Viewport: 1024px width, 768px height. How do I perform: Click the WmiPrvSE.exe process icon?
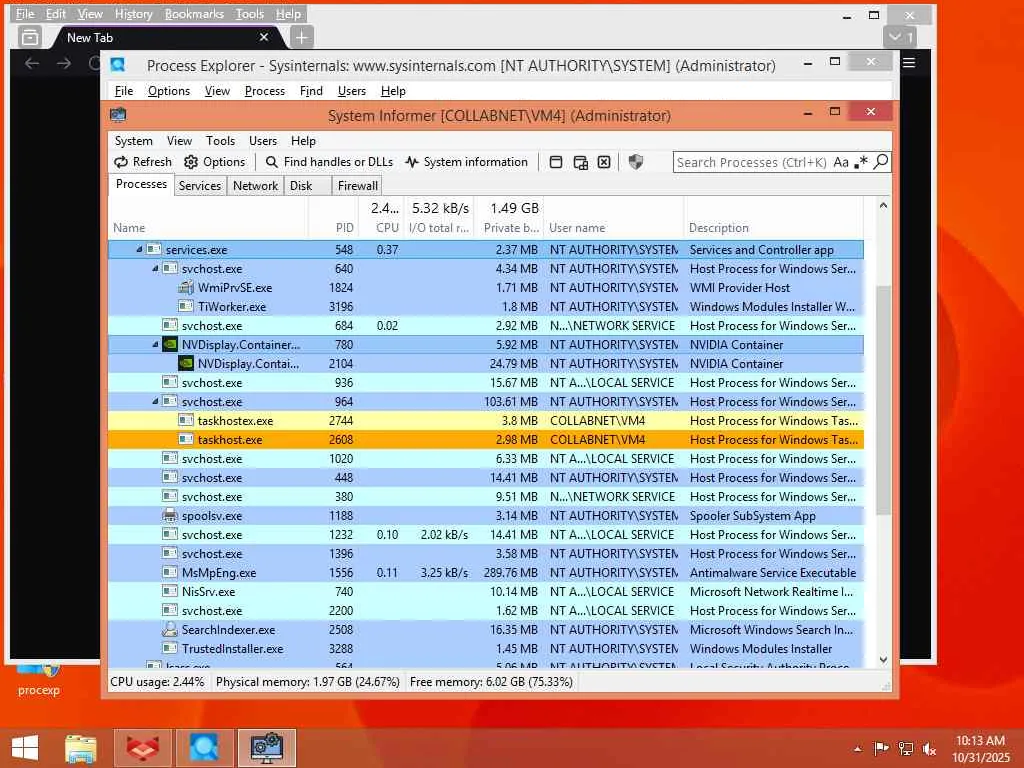(x=186, y=287)
